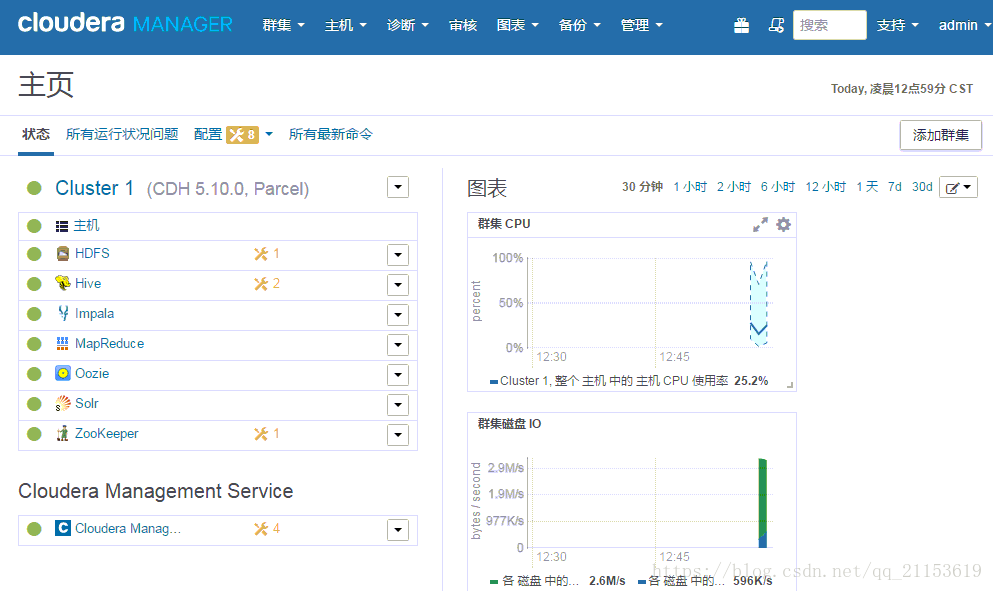Open the 群集 CPU chart settings gear
The image size is (993, 591).
click(783, 225)
